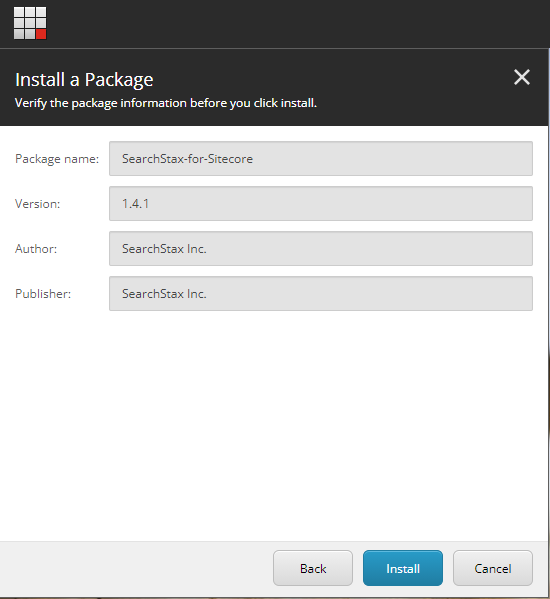Click the "Publisher:" label

pyautogui.click(x=43, y=294)
